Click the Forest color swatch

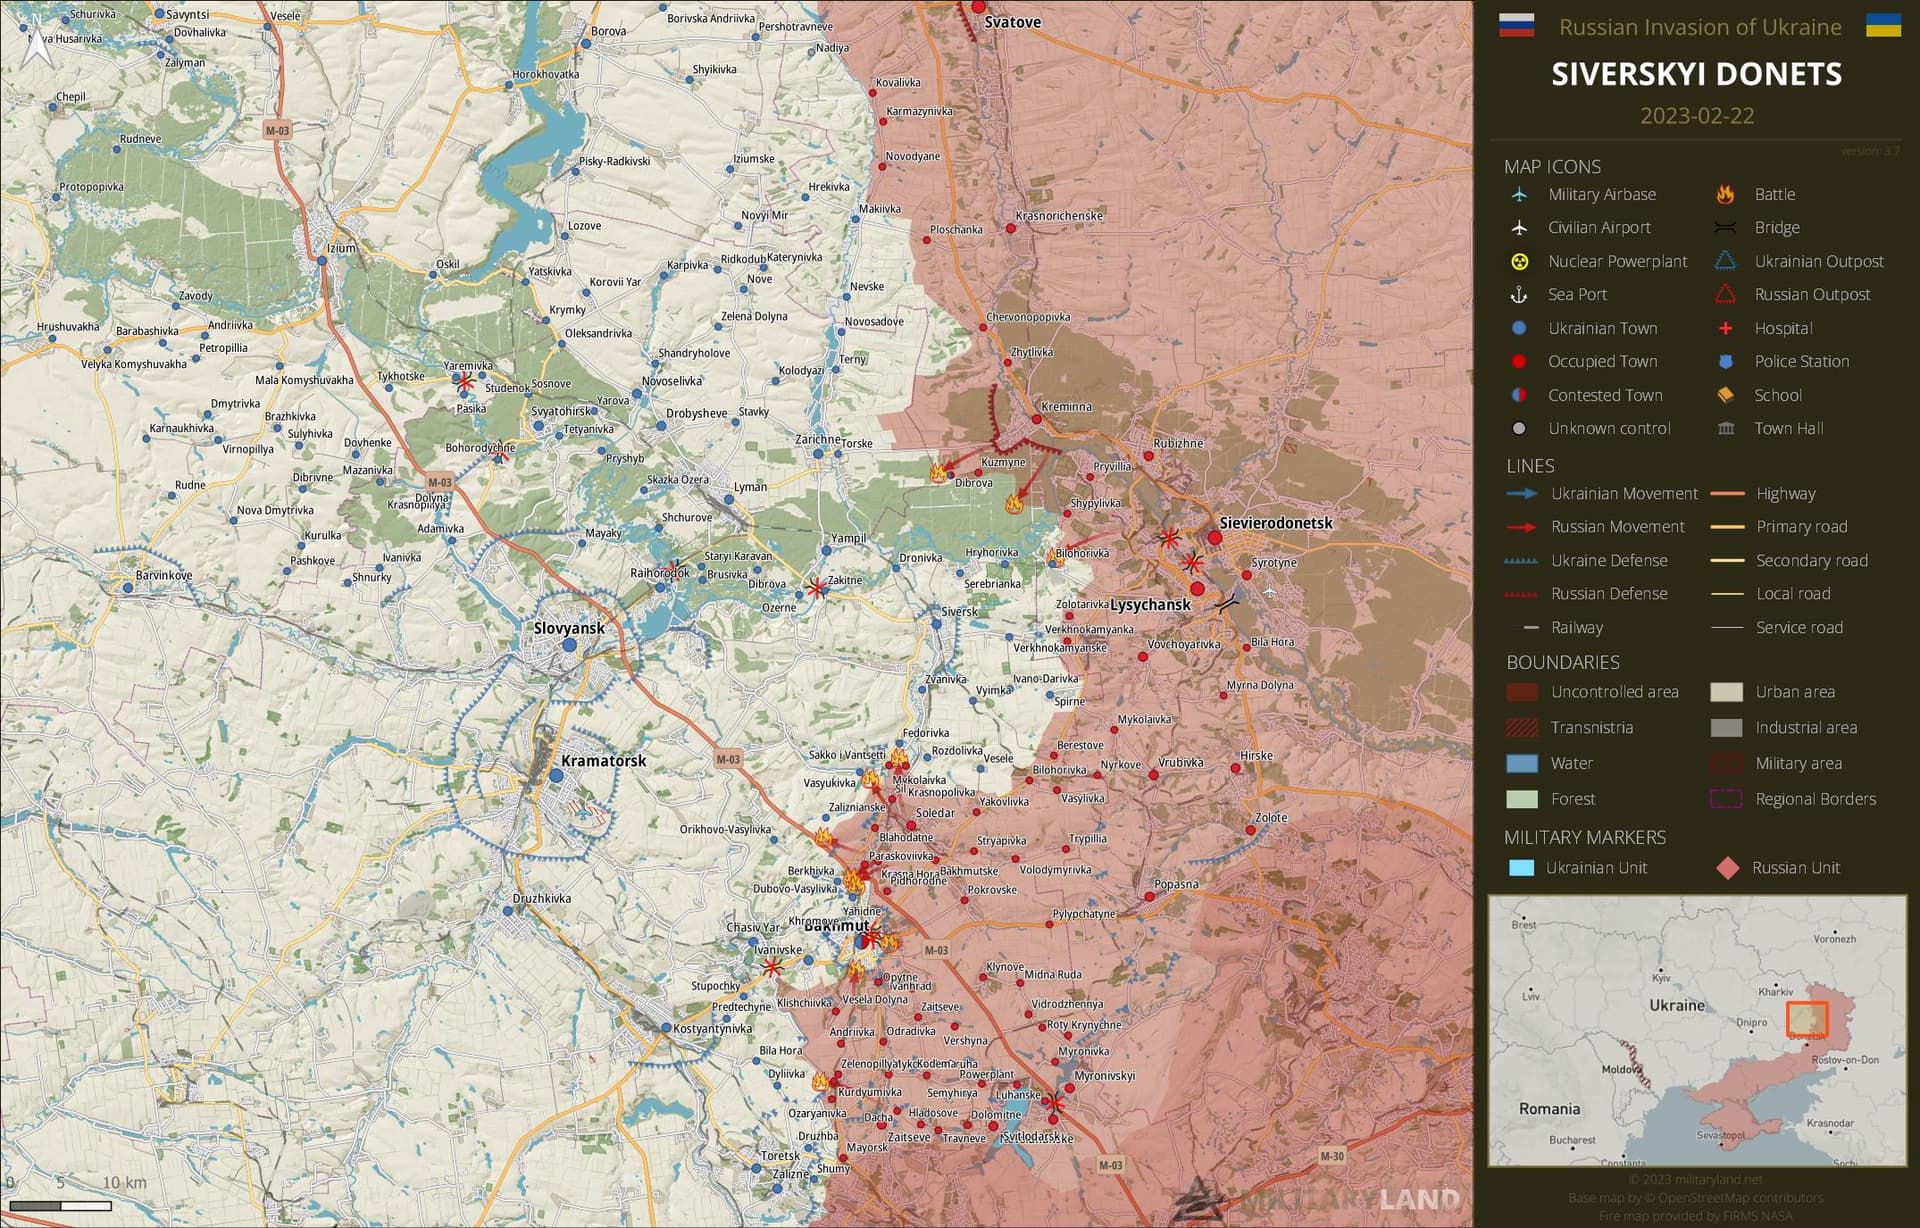click(x=1521, y=799)
